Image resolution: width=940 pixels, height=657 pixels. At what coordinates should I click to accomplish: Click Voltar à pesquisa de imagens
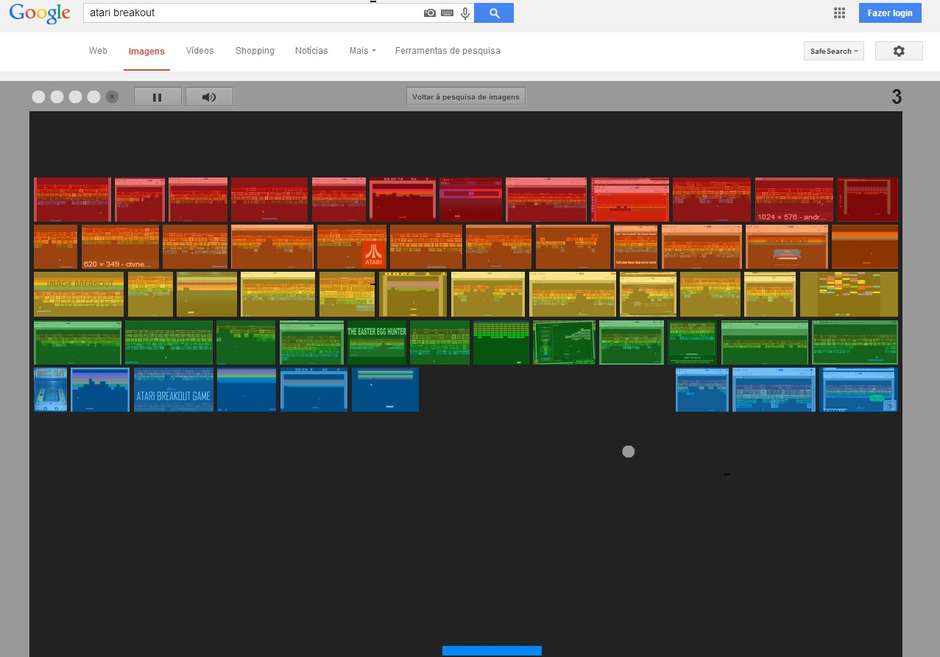click(466, 97)
